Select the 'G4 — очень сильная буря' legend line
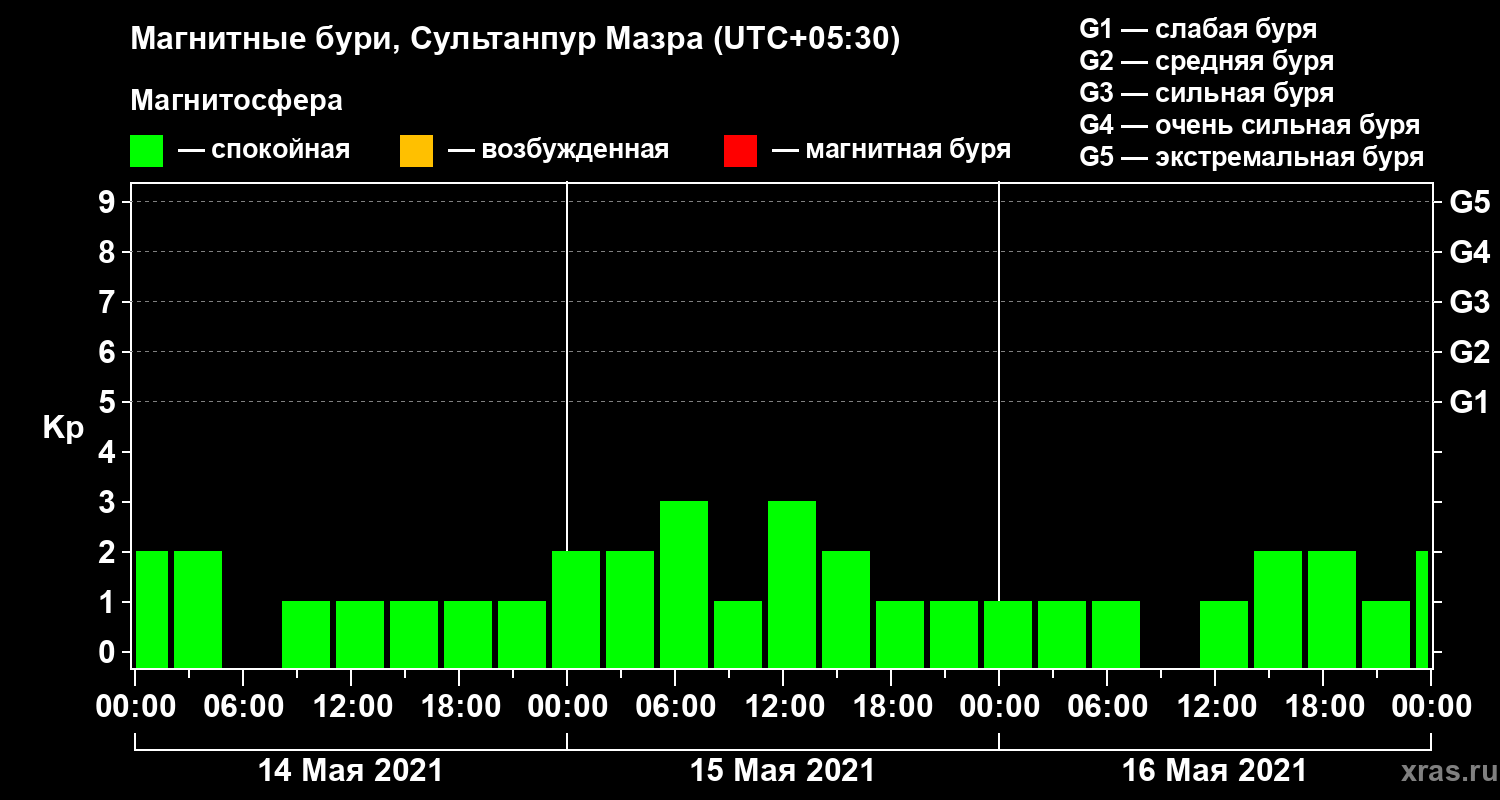This screenshot has height=800, width=1500. coord(1250,125)
